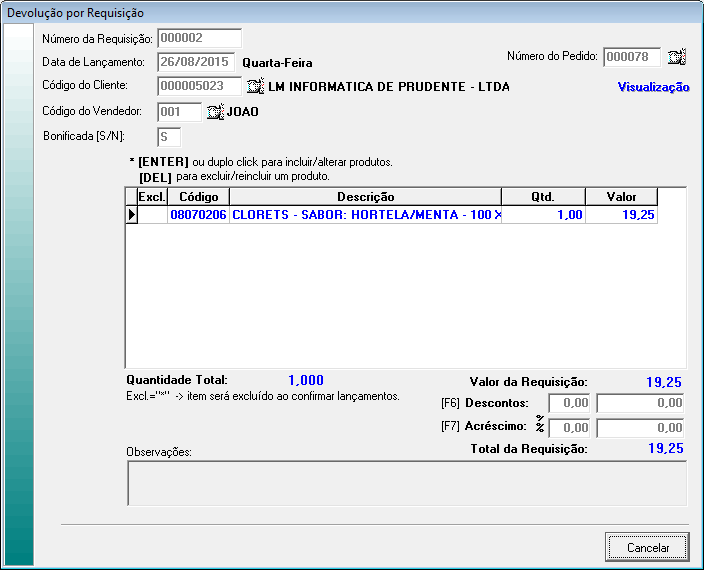Click the lookup icon beside Número do Pedido
Image resolution: width=704 pixels, height=570 pixels.
[x=677, y=56]
